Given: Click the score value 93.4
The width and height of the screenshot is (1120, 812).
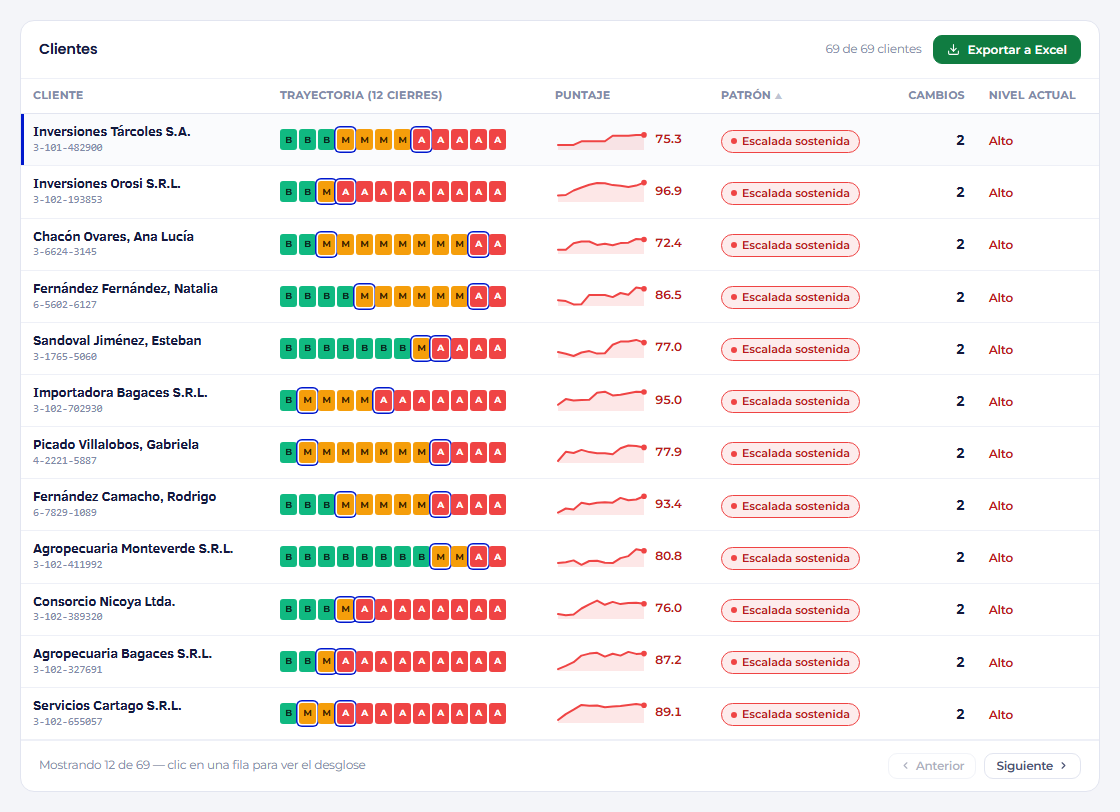Looking at the screenshot, I should coord(668,504).
